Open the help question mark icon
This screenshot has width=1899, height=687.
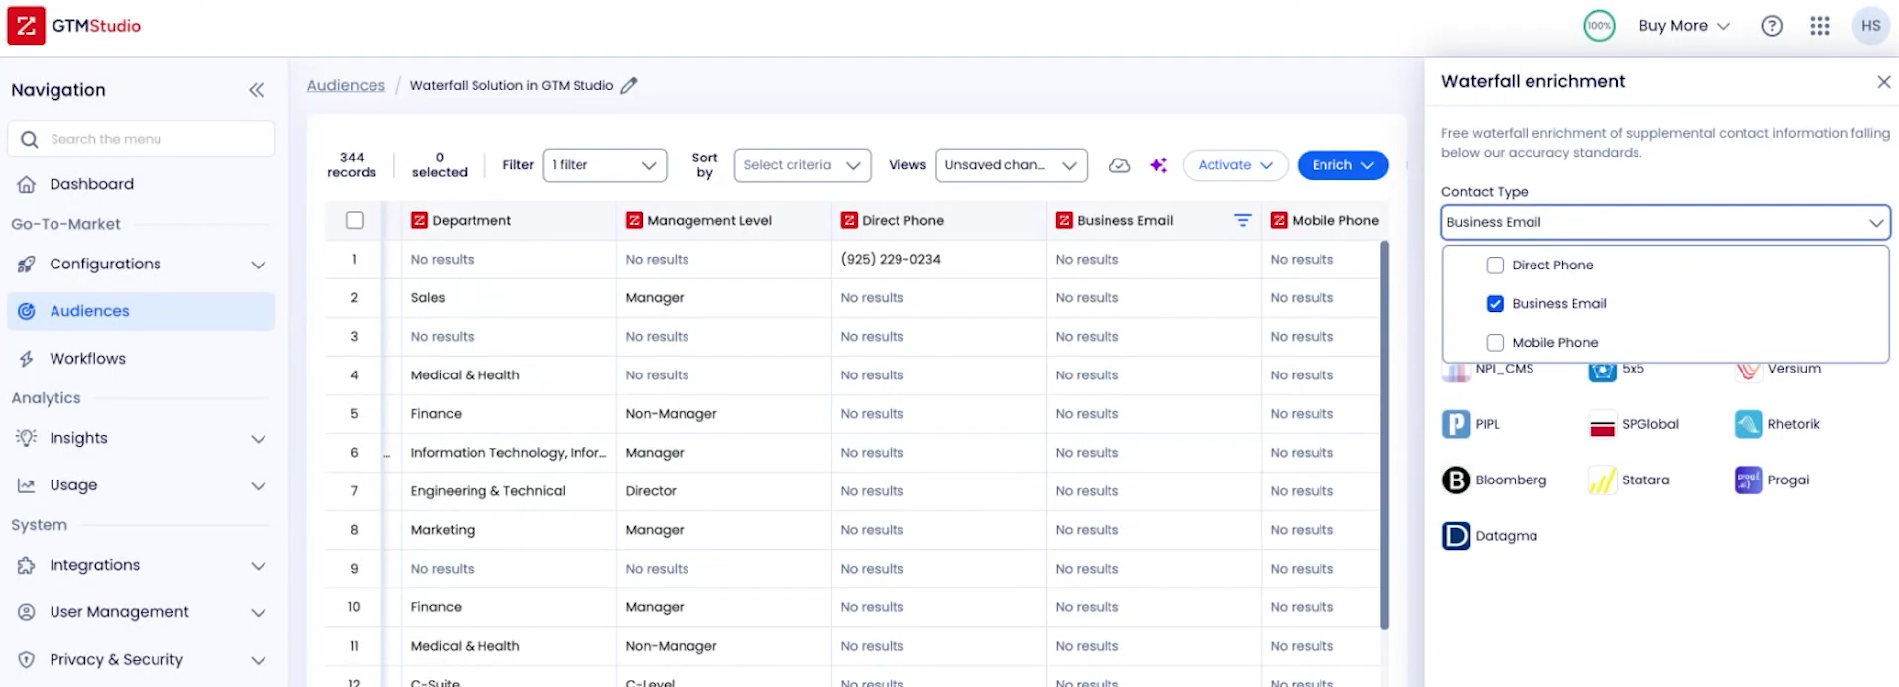1772,26
